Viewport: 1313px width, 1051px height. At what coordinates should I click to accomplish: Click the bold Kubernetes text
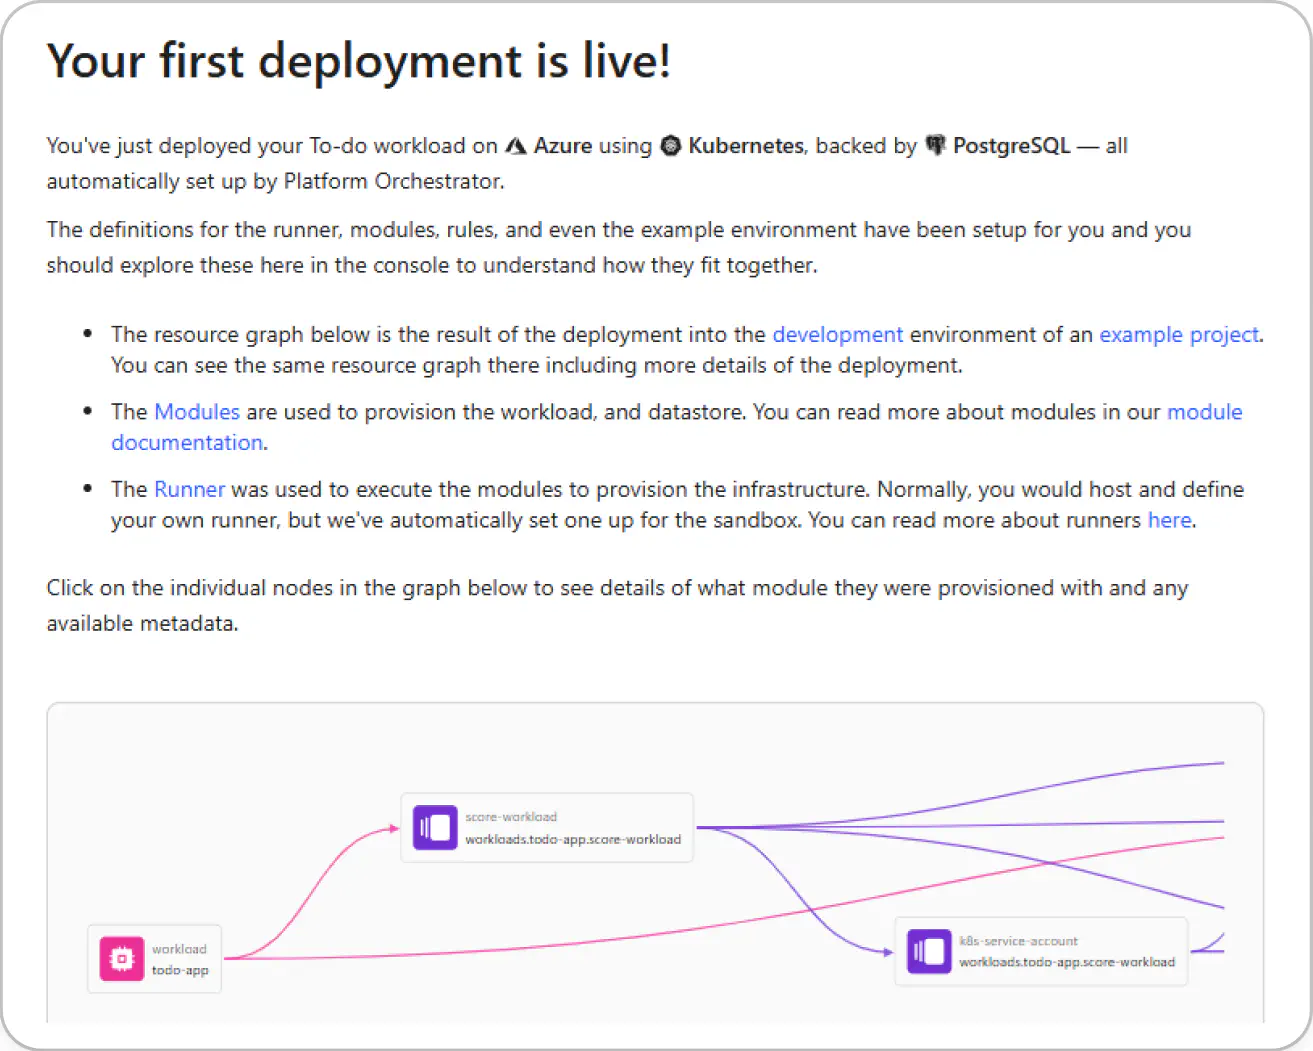745,146
